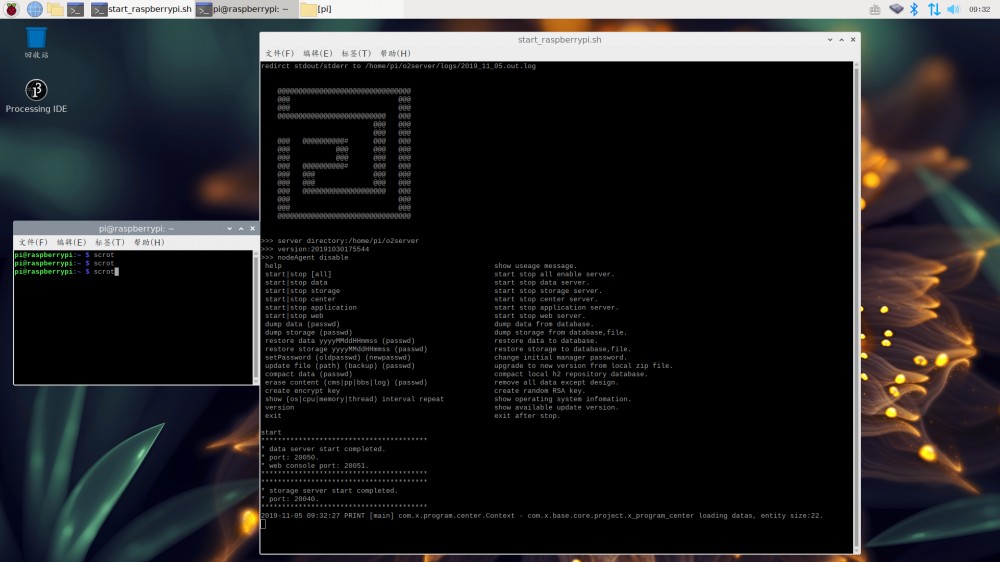Screen dimensions: 1000x562
Task: Open the Raspberry Pi main menu
Action: pos(11,9)
